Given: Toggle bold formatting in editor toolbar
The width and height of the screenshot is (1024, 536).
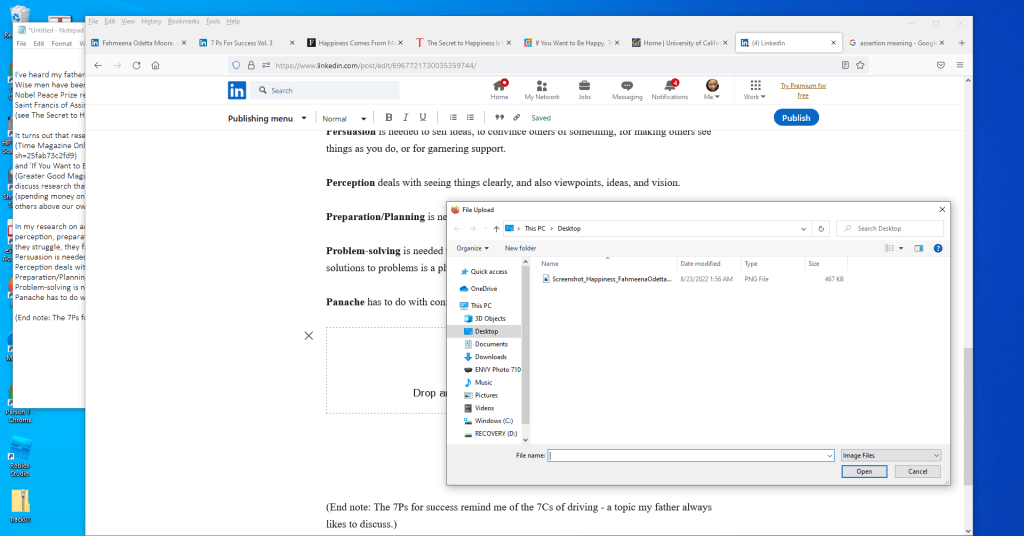Looking at the screenshot, I should [389, 118].
